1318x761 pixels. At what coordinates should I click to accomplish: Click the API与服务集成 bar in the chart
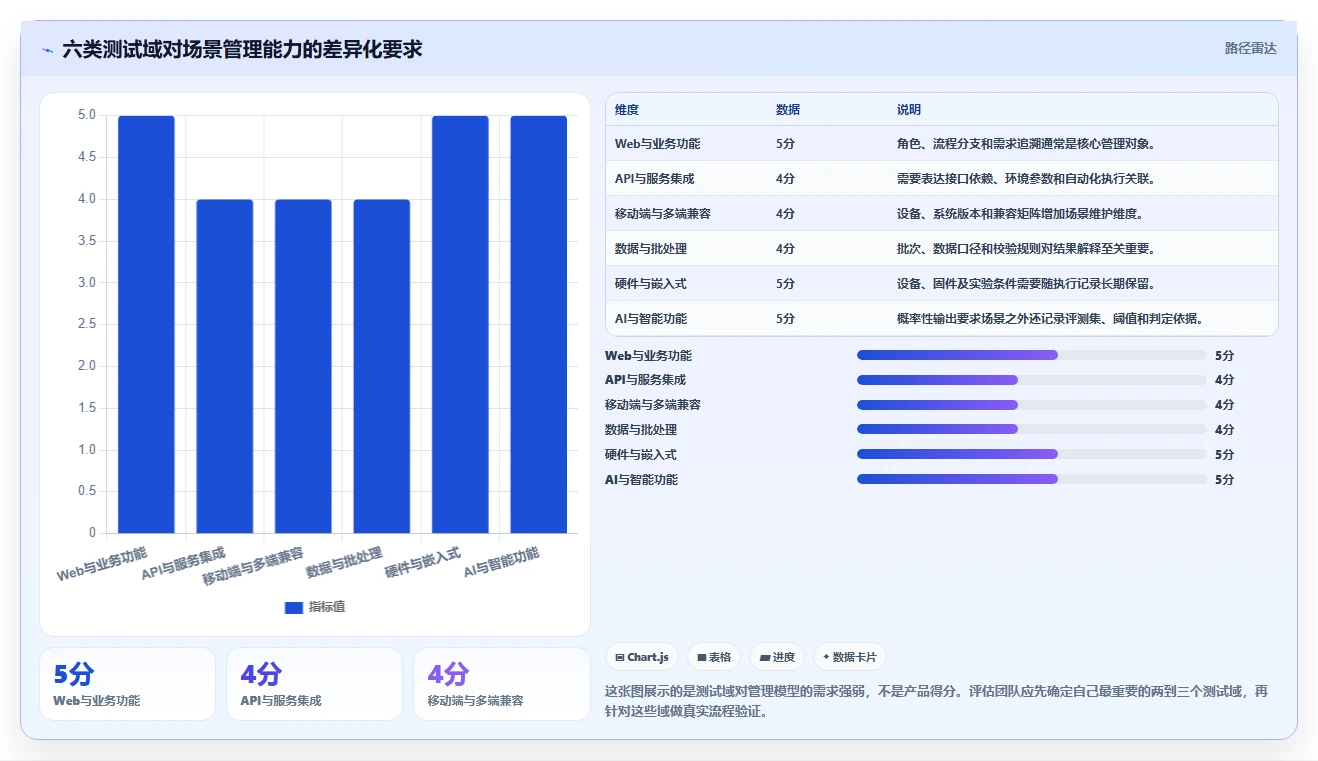[225, 366]
